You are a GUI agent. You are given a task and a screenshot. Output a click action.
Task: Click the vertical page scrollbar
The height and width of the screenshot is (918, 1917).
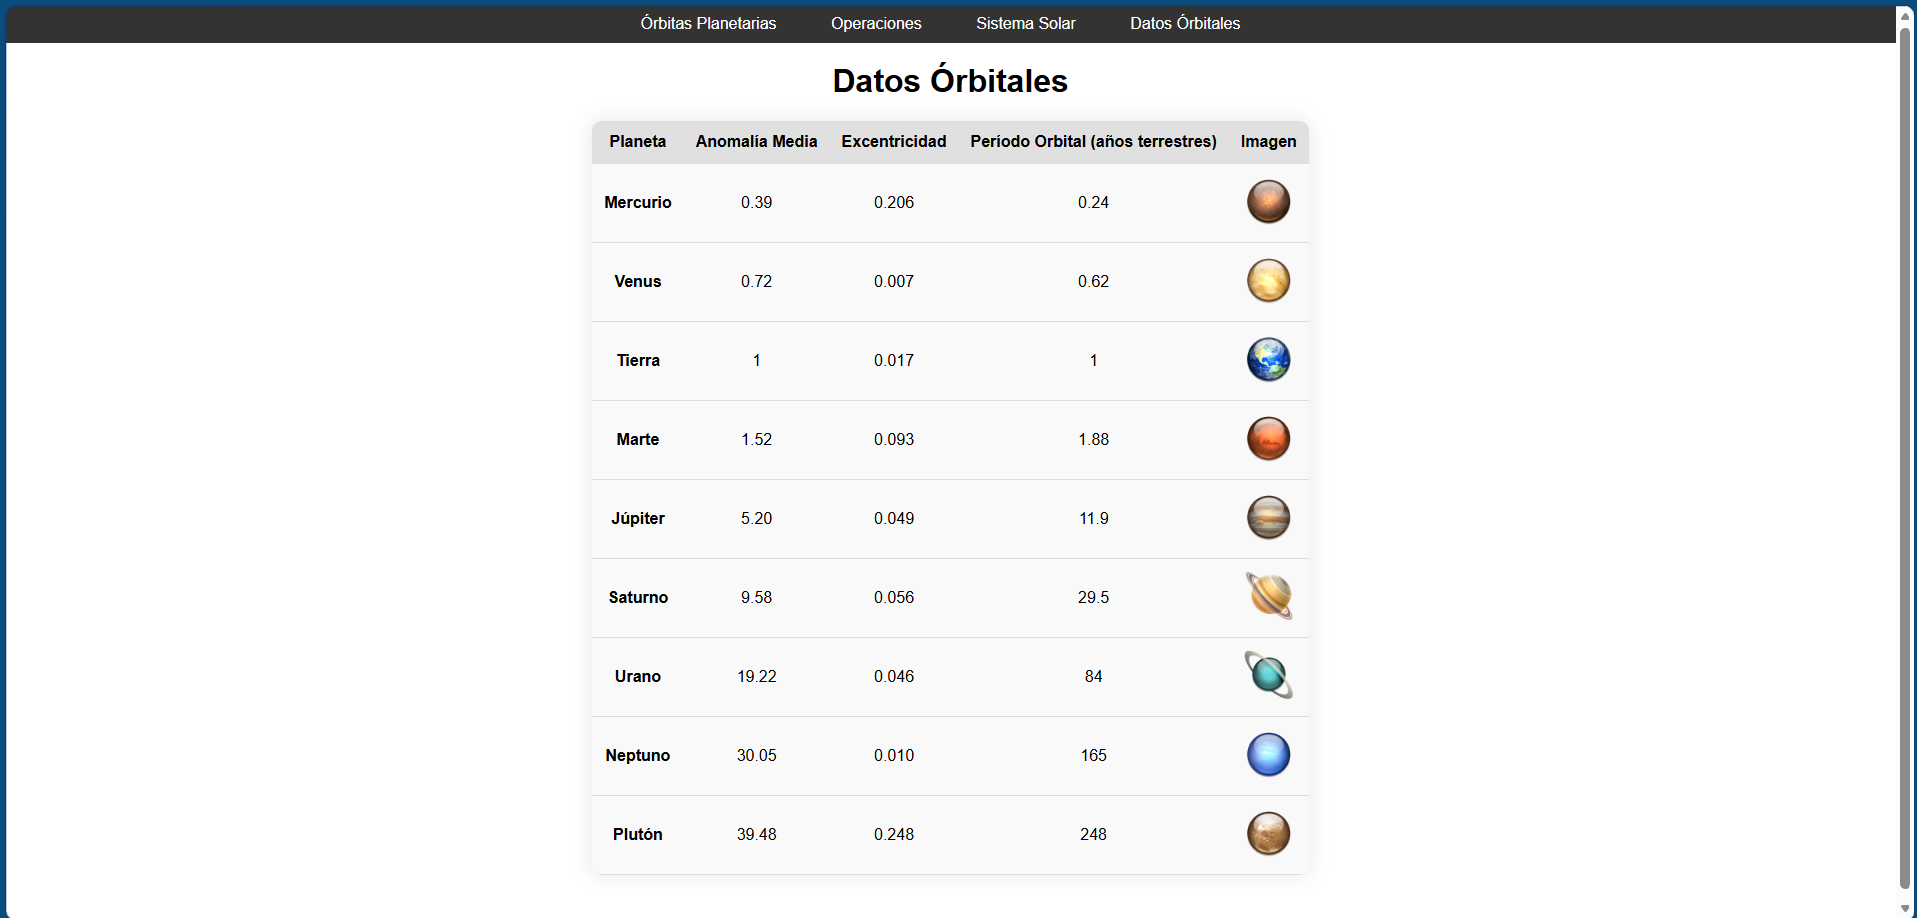[1905, 458]
